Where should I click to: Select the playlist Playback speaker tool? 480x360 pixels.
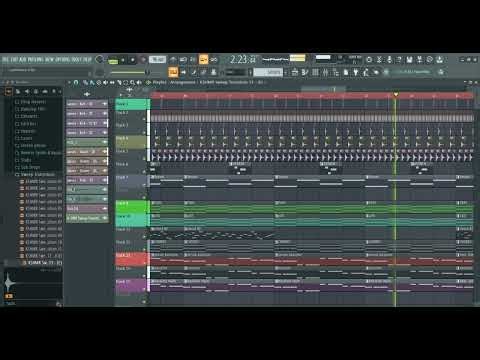pos(139,82)
